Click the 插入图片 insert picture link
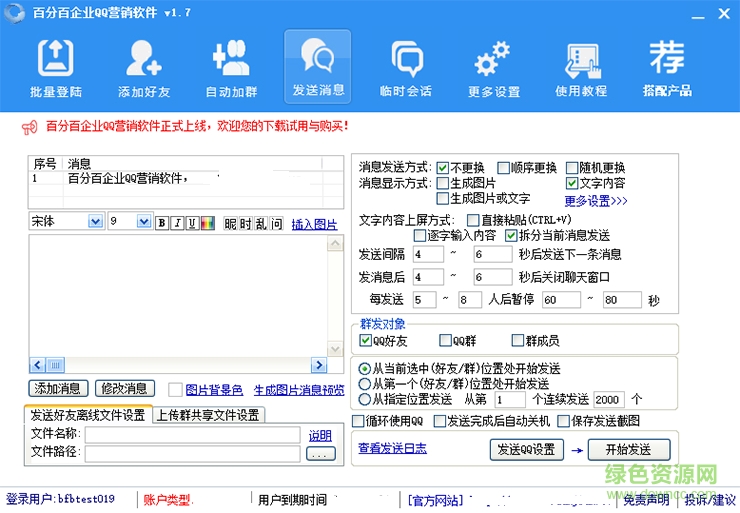 (x=314, y=225)
